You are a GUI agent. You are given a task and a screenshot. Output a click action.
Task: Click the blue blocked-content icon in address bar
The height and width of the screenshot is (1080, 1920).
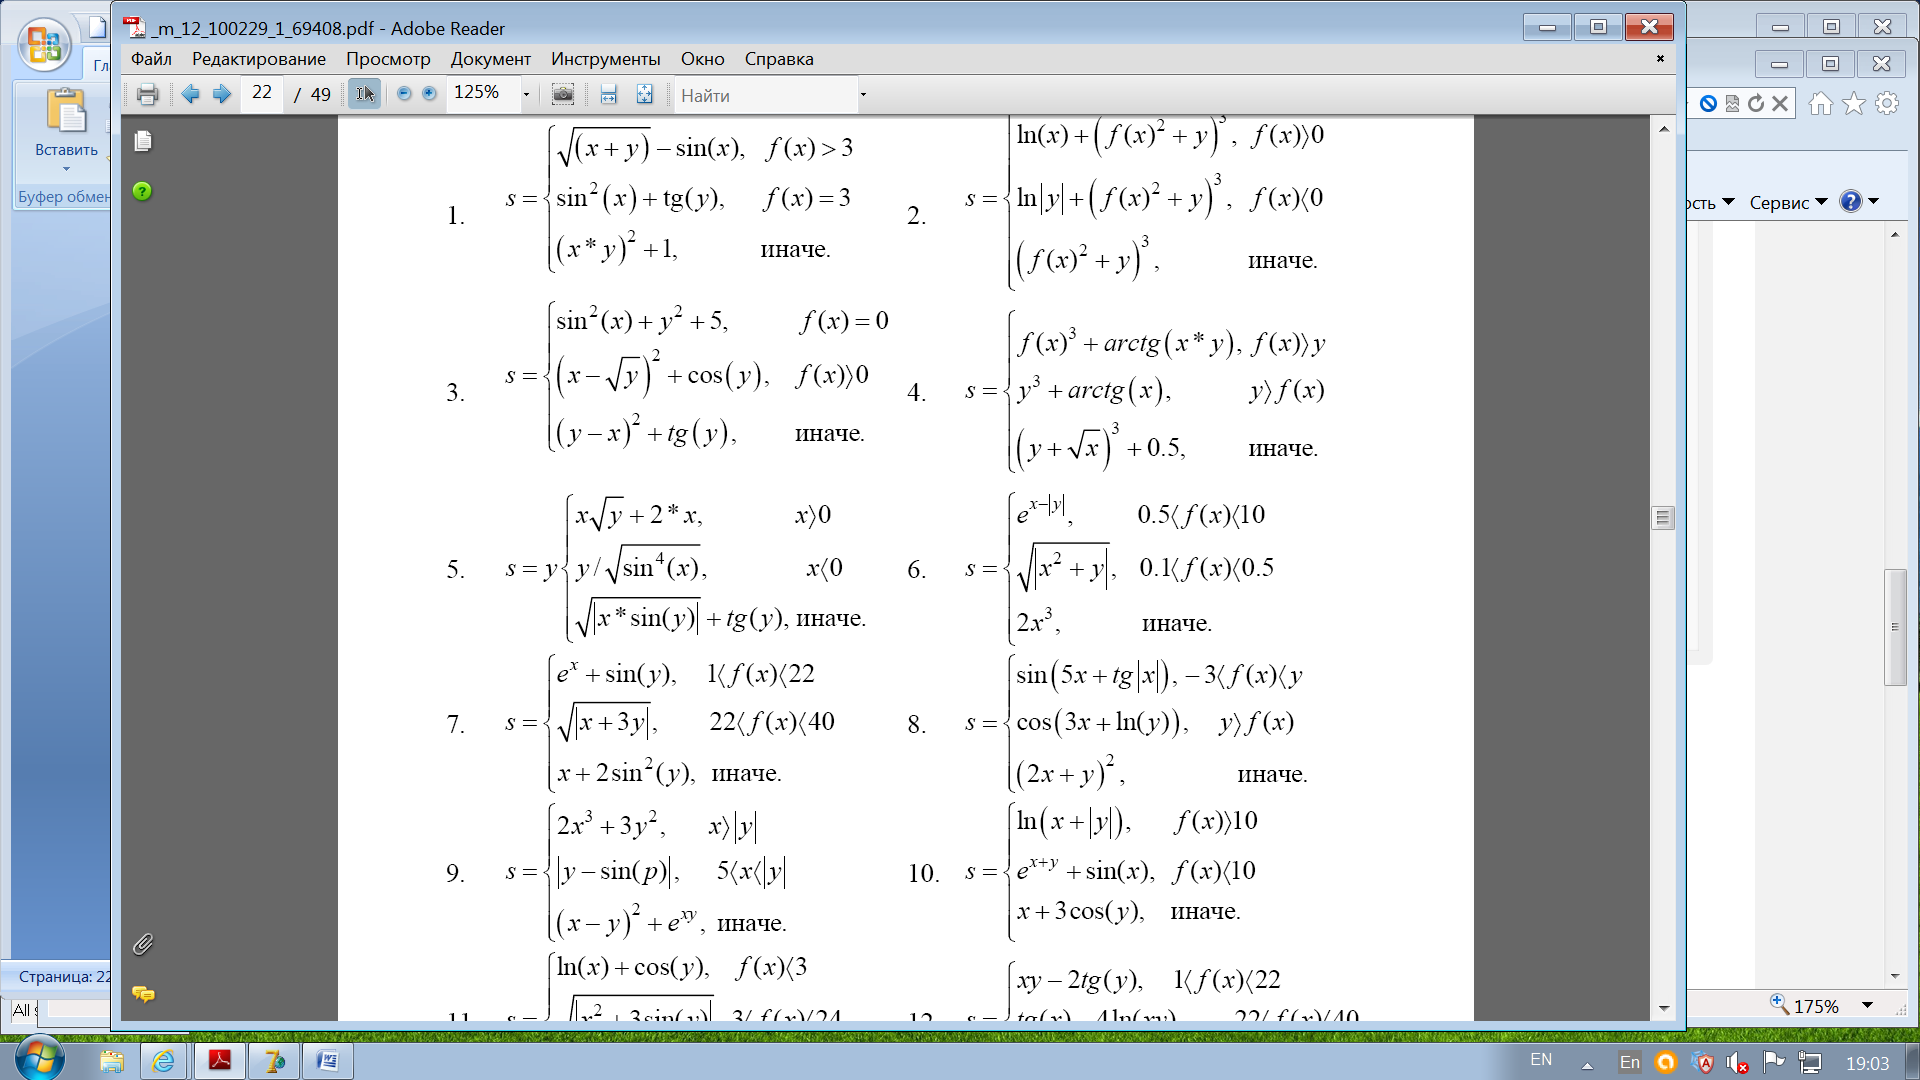[x=1708, y=103]
